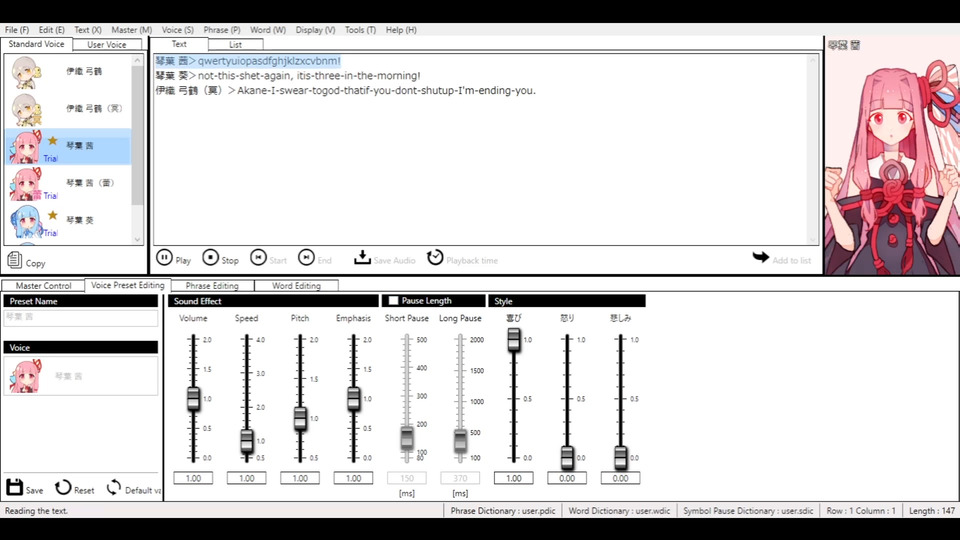Click the 怒り style slider handle
The width and height of the screenshot is (960, 540).
pos(567,457)
